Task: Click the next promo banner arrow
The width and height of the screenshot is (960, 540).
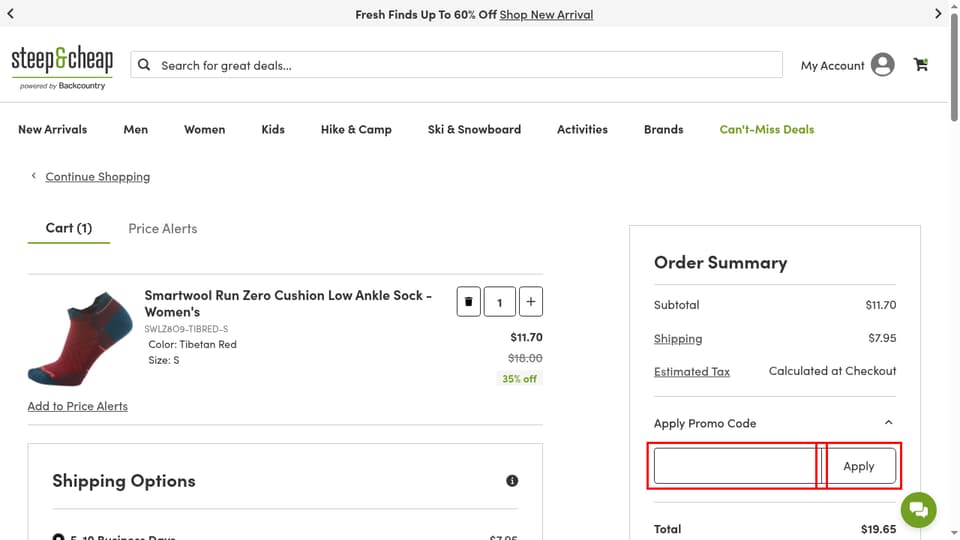Action: coord(937,13)
